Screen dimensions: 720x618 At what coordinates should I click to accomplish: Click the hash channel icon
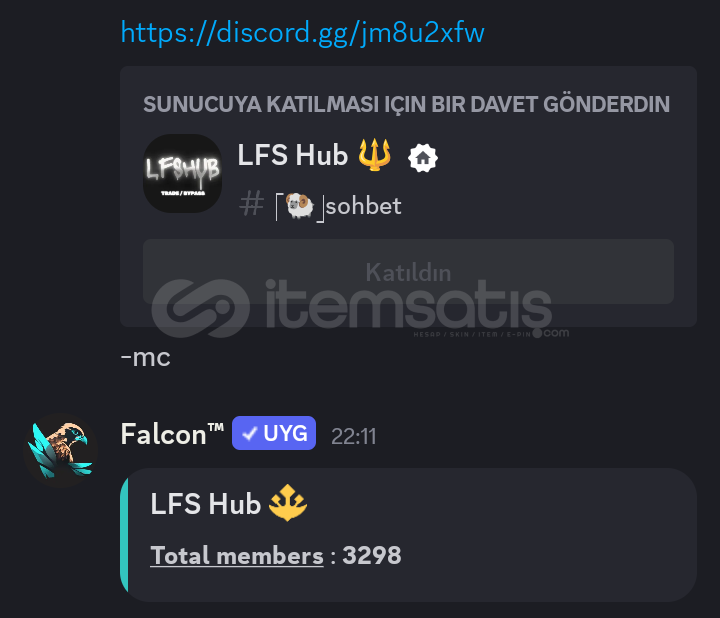point(252,204)
